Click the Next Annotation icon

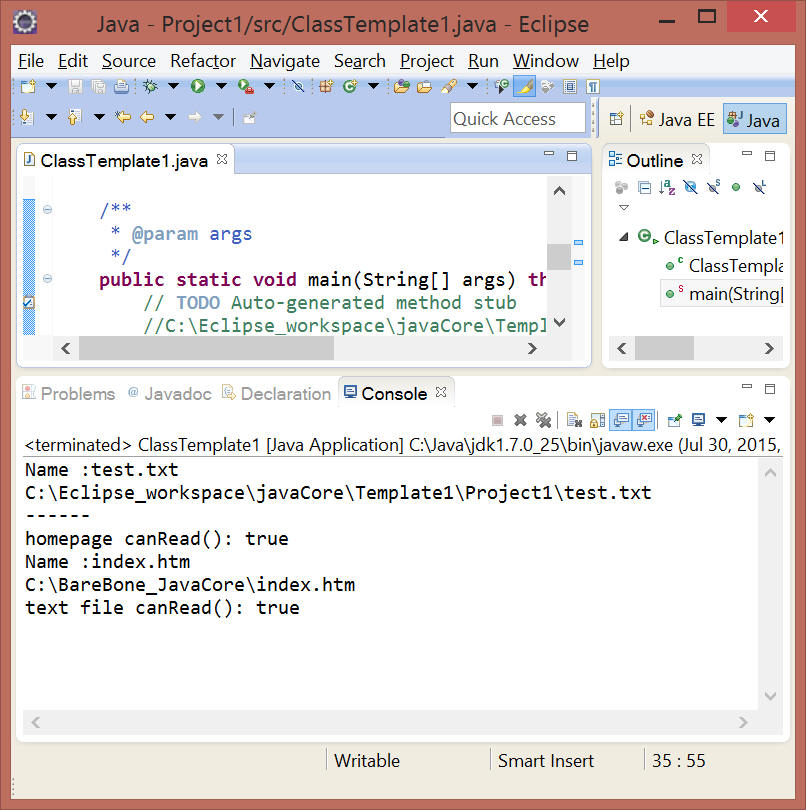click(27, 117)
